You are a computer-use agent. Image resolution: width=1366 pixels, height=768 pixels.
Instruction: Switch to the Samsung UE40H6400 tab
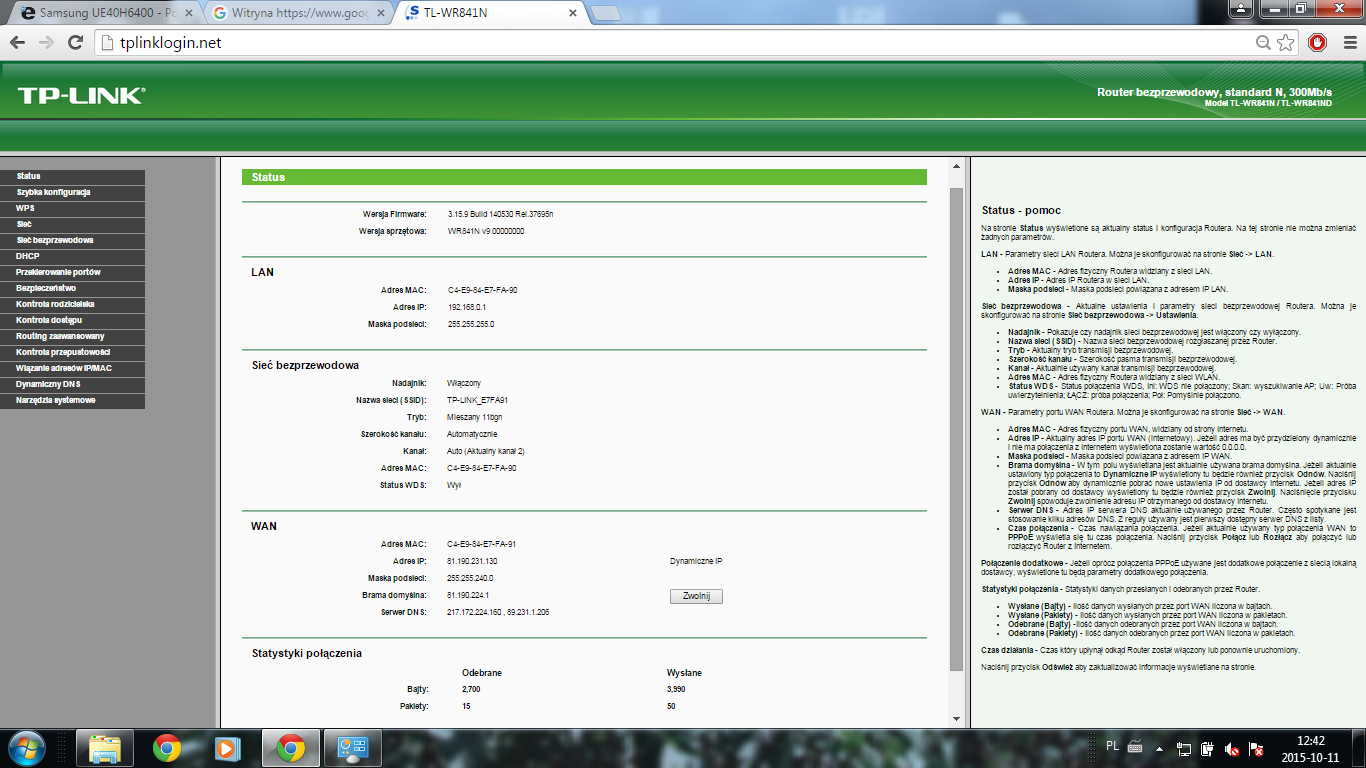point(104,14)
